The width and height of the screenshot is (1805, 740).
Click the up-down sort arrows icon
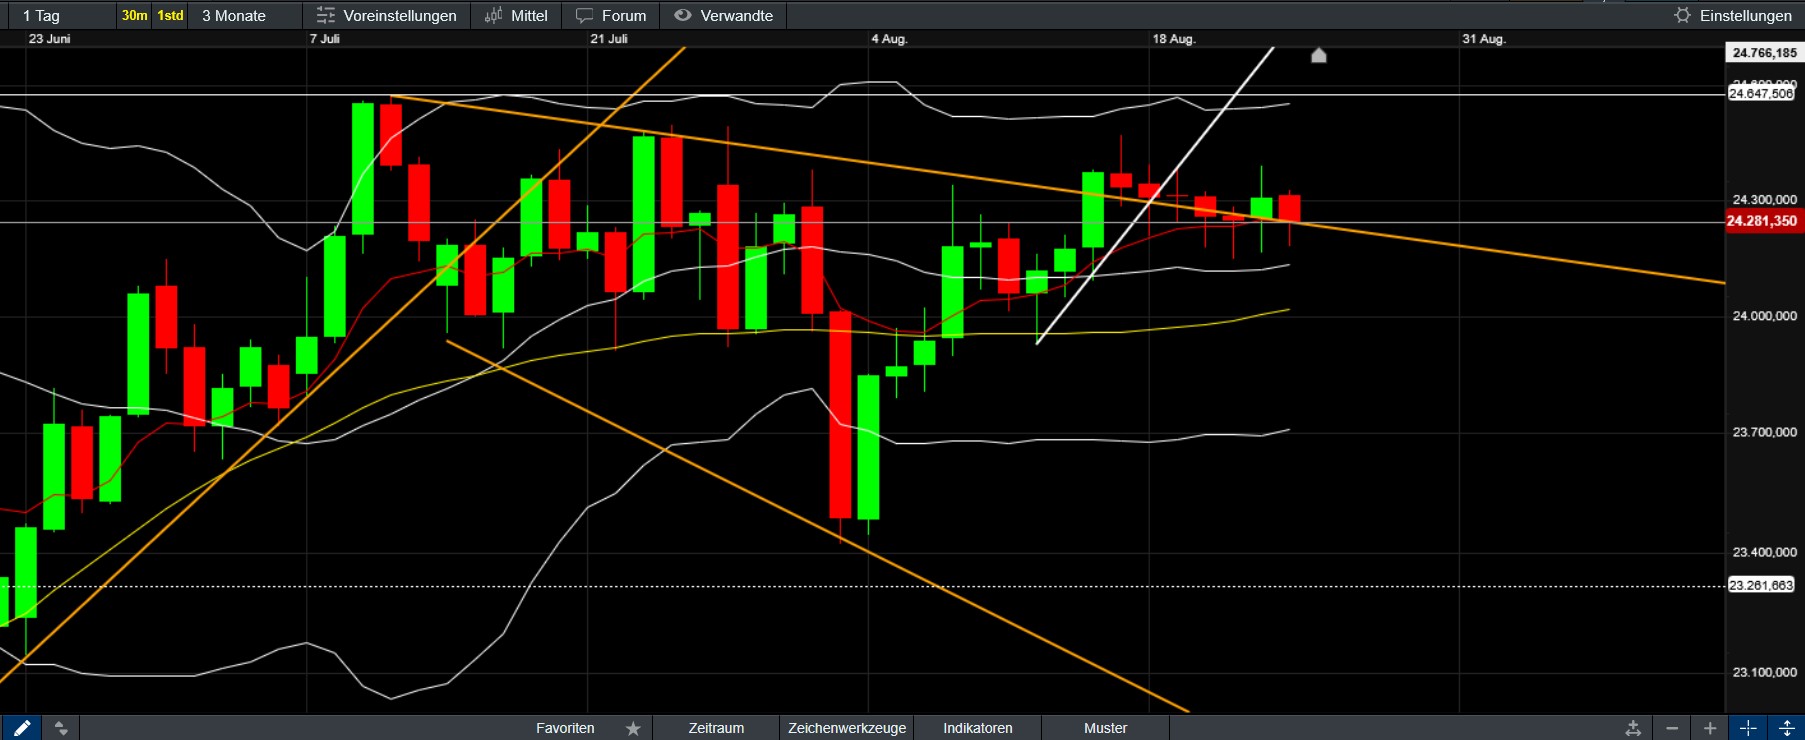tap(61, 728)
